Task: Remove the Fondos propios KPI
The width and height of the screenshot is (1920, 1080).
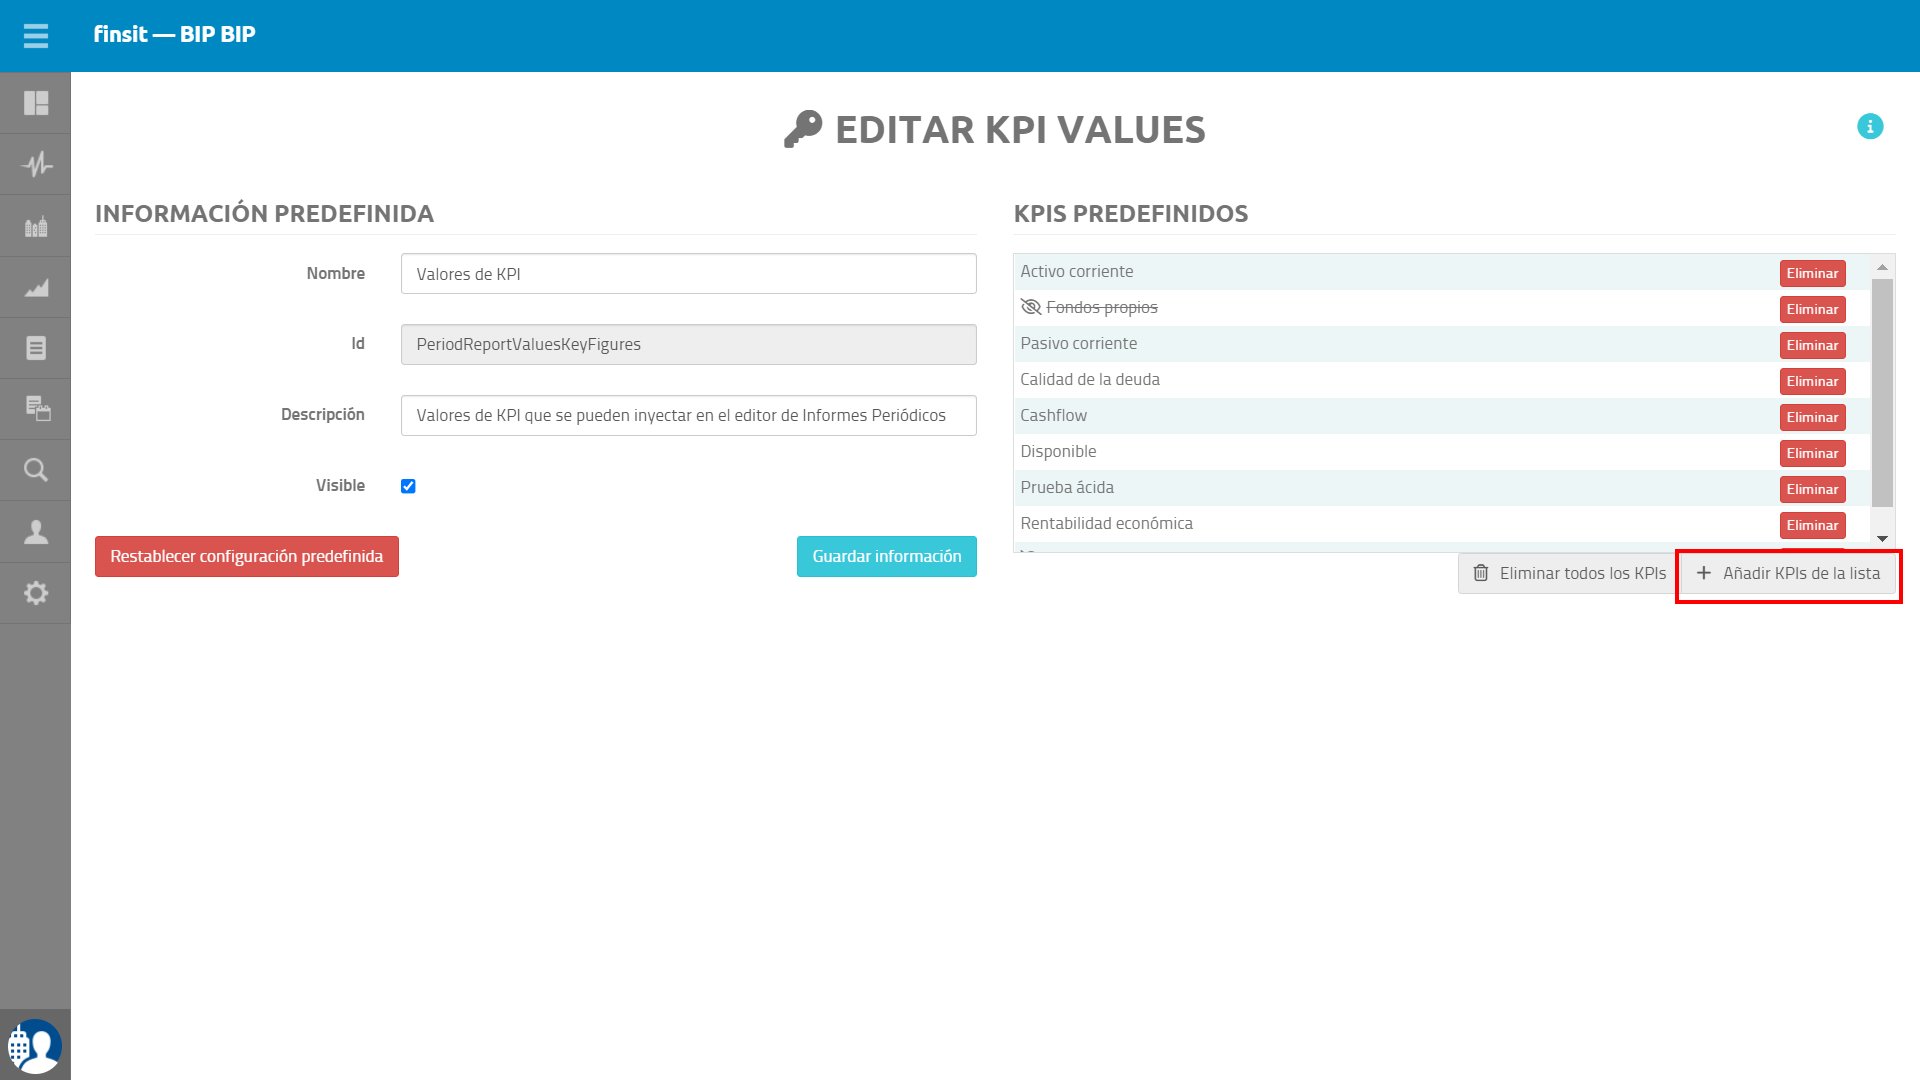Action: (x=1812, y=309)
